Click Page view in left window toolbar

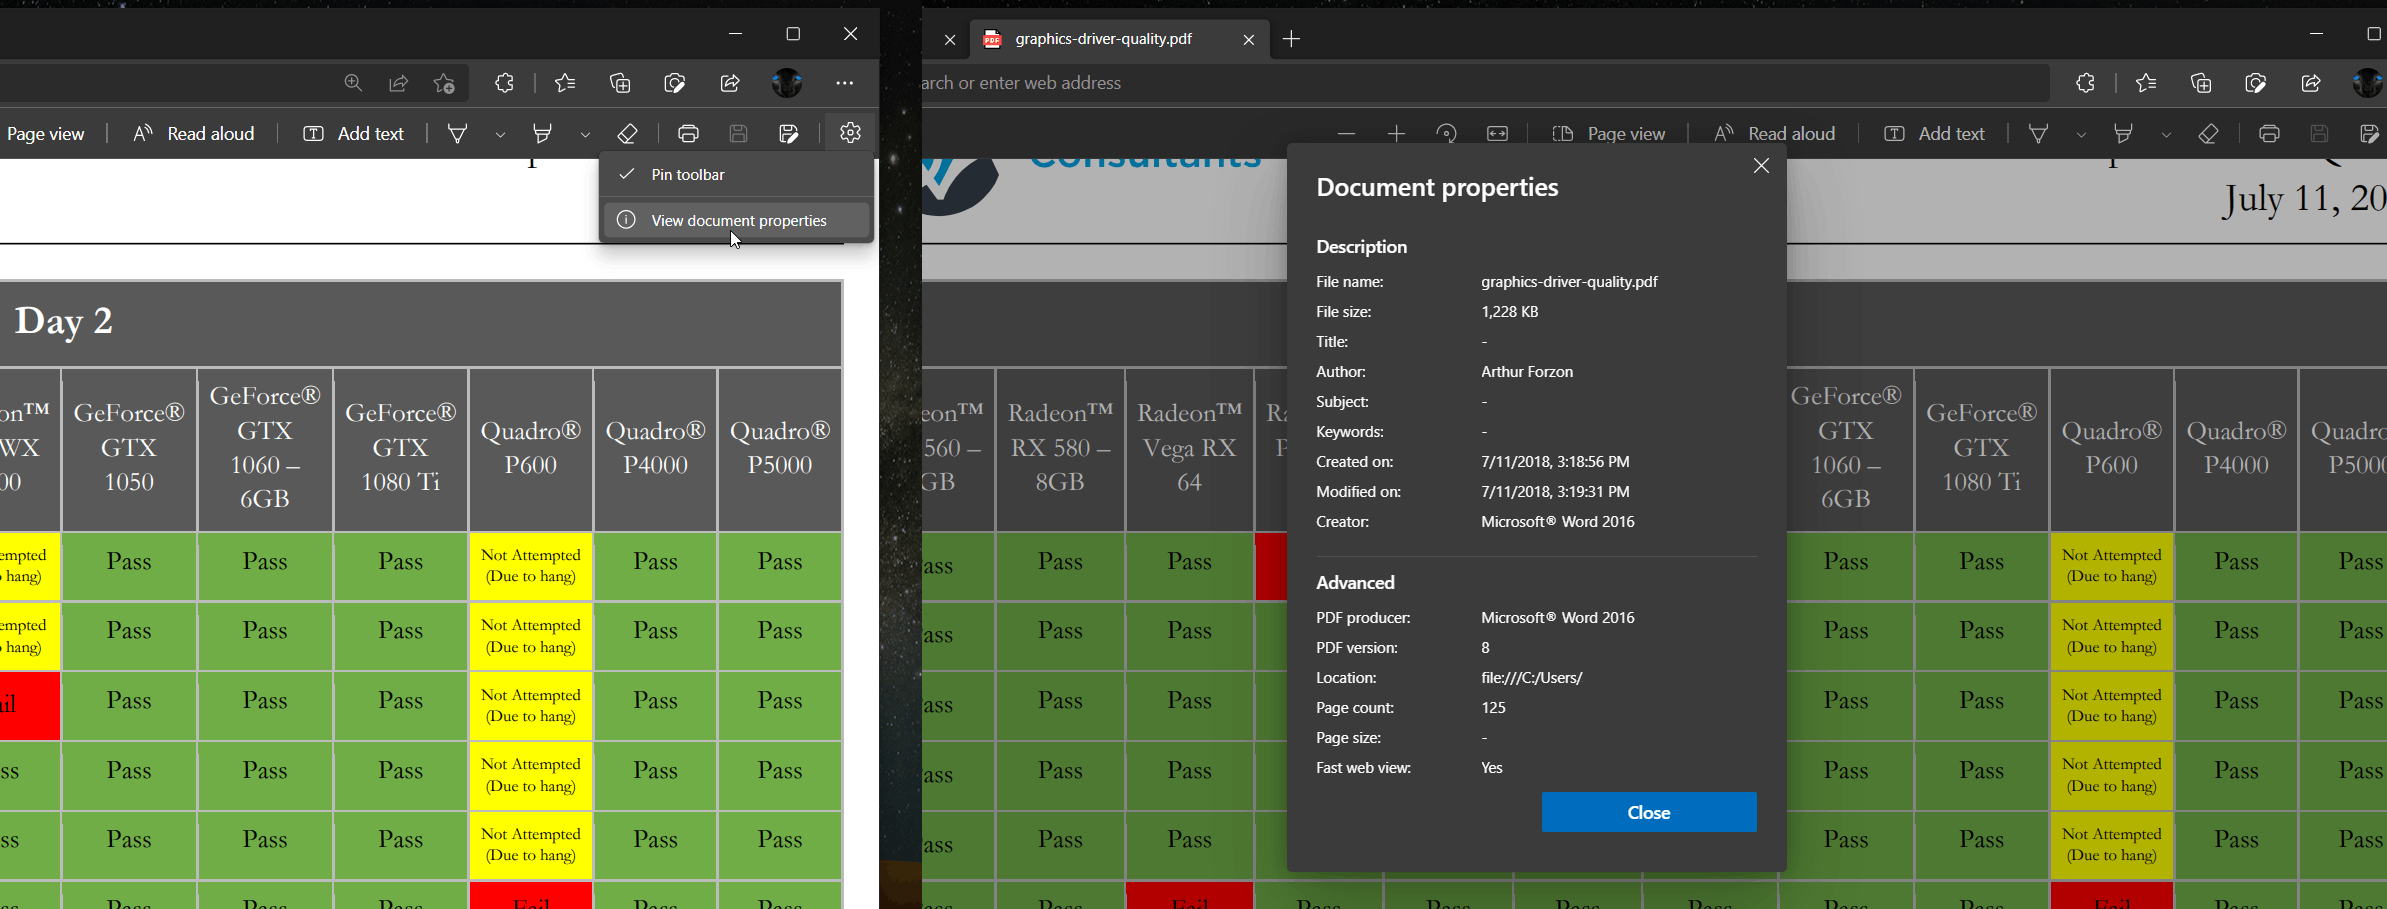pyautogui.click(x=45, y=133)
